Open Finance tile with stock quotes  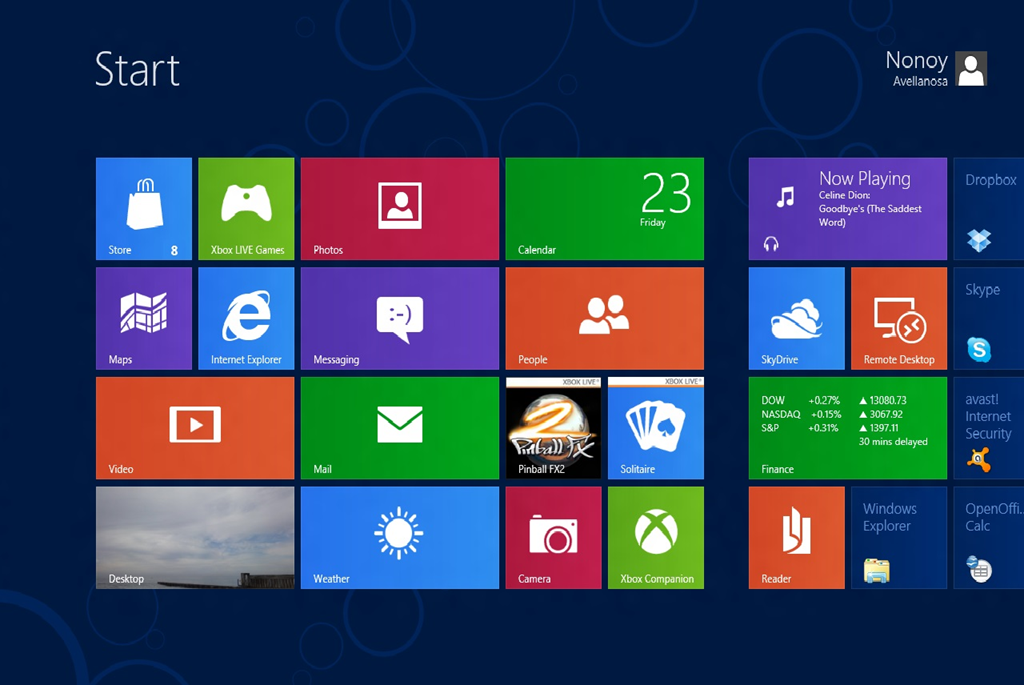[x=847, y=427]
